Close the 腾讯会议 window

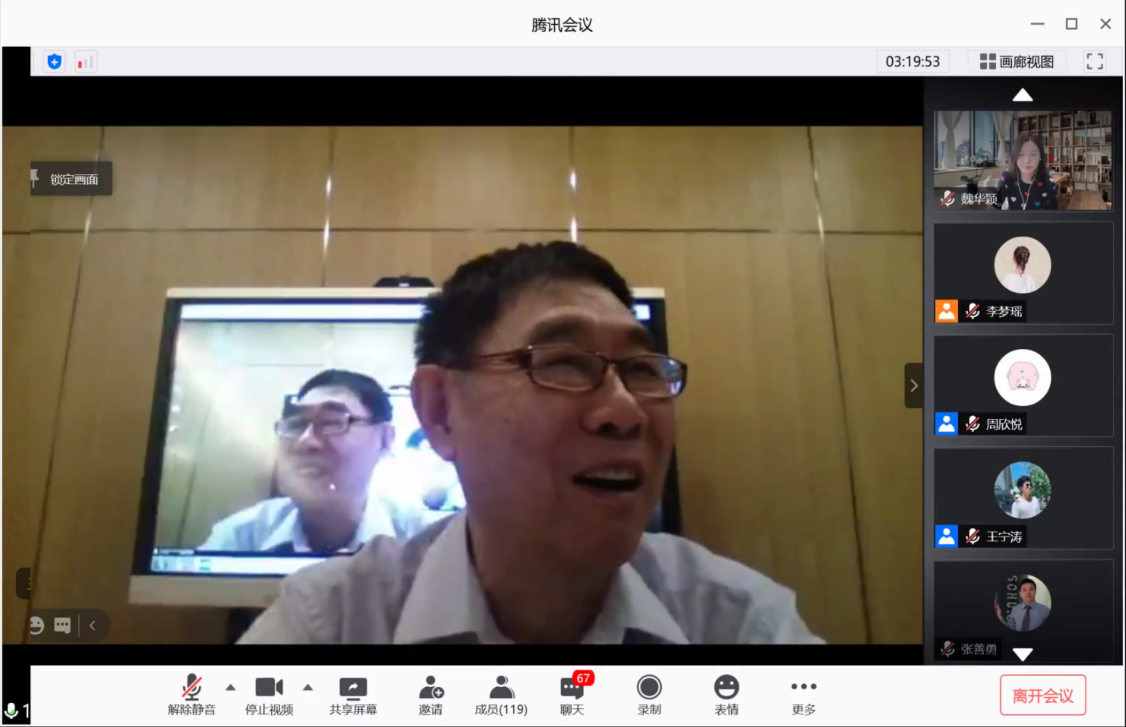(1106, 24)
